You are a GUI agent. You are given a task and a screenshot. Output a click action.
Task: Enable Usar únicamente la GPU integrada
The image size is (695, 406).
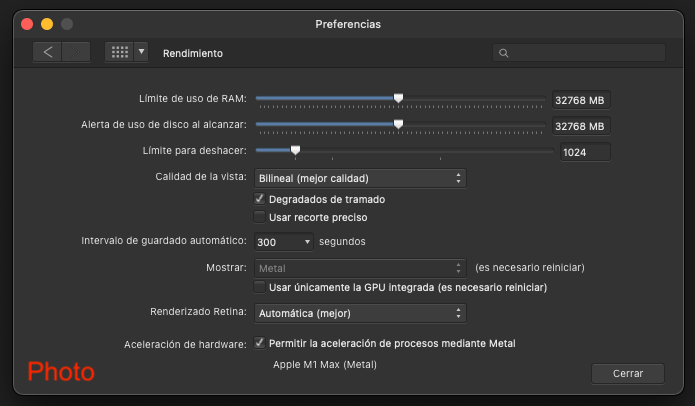259,287
